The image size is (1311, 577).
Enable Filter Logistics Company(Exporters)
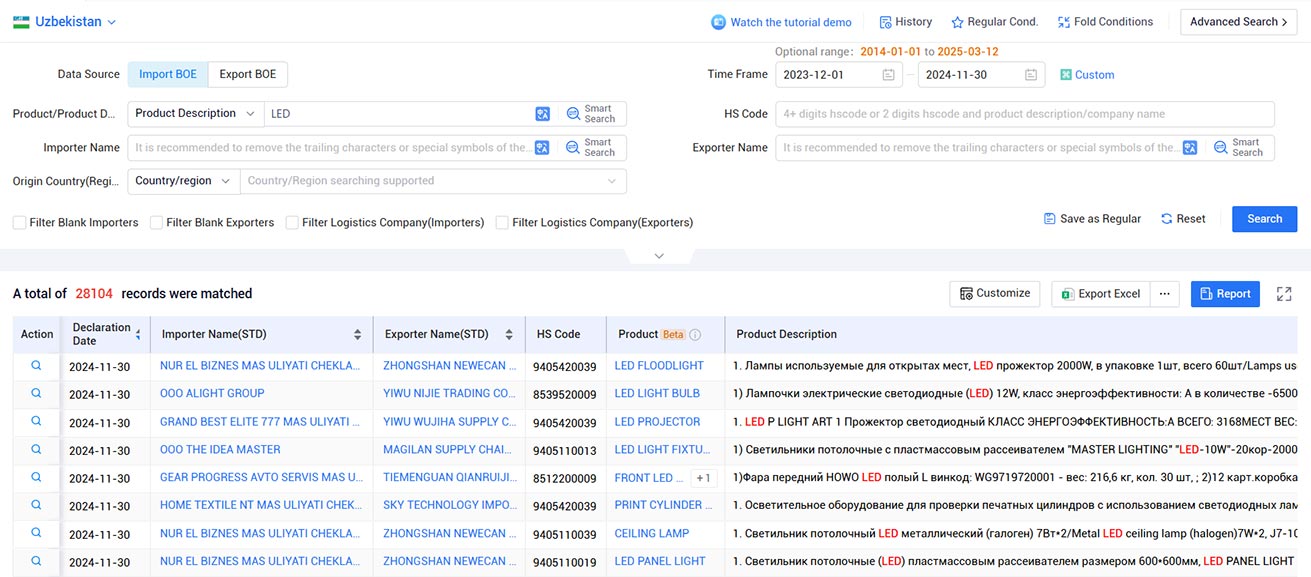click(502, 223)
